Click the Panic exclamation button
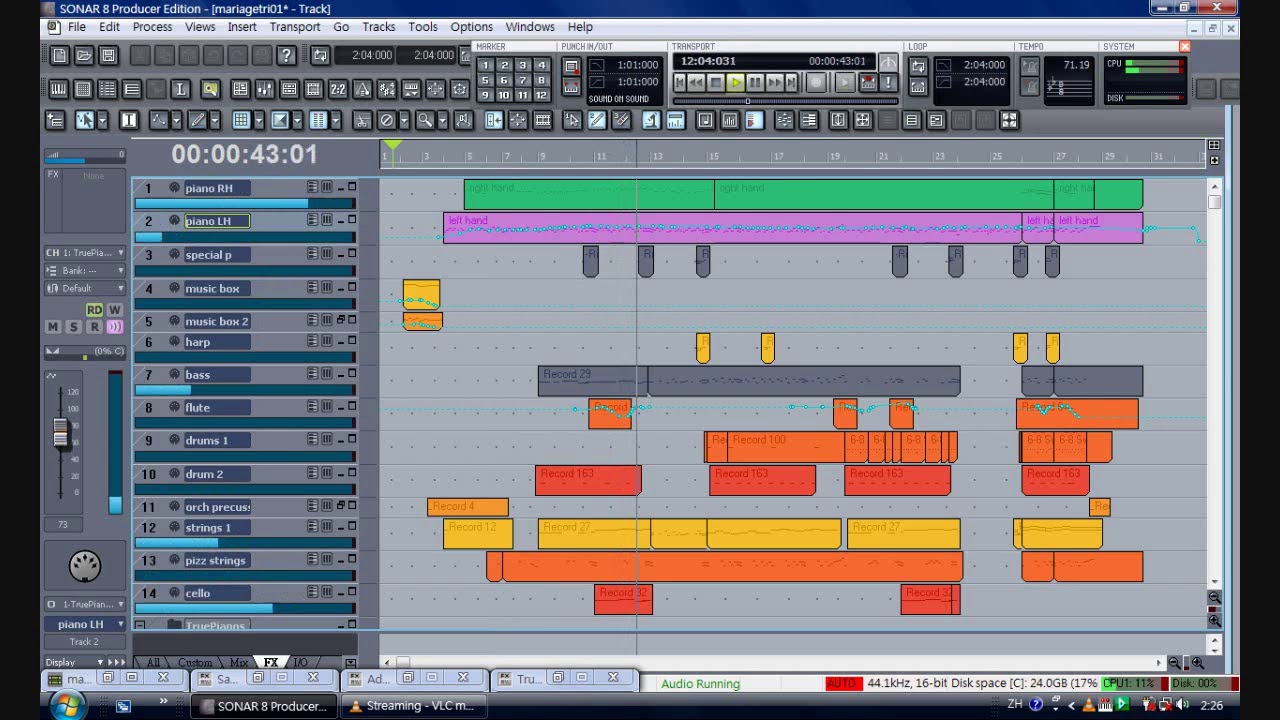Screen dimensions: 1280x720 tap(888, 83)
